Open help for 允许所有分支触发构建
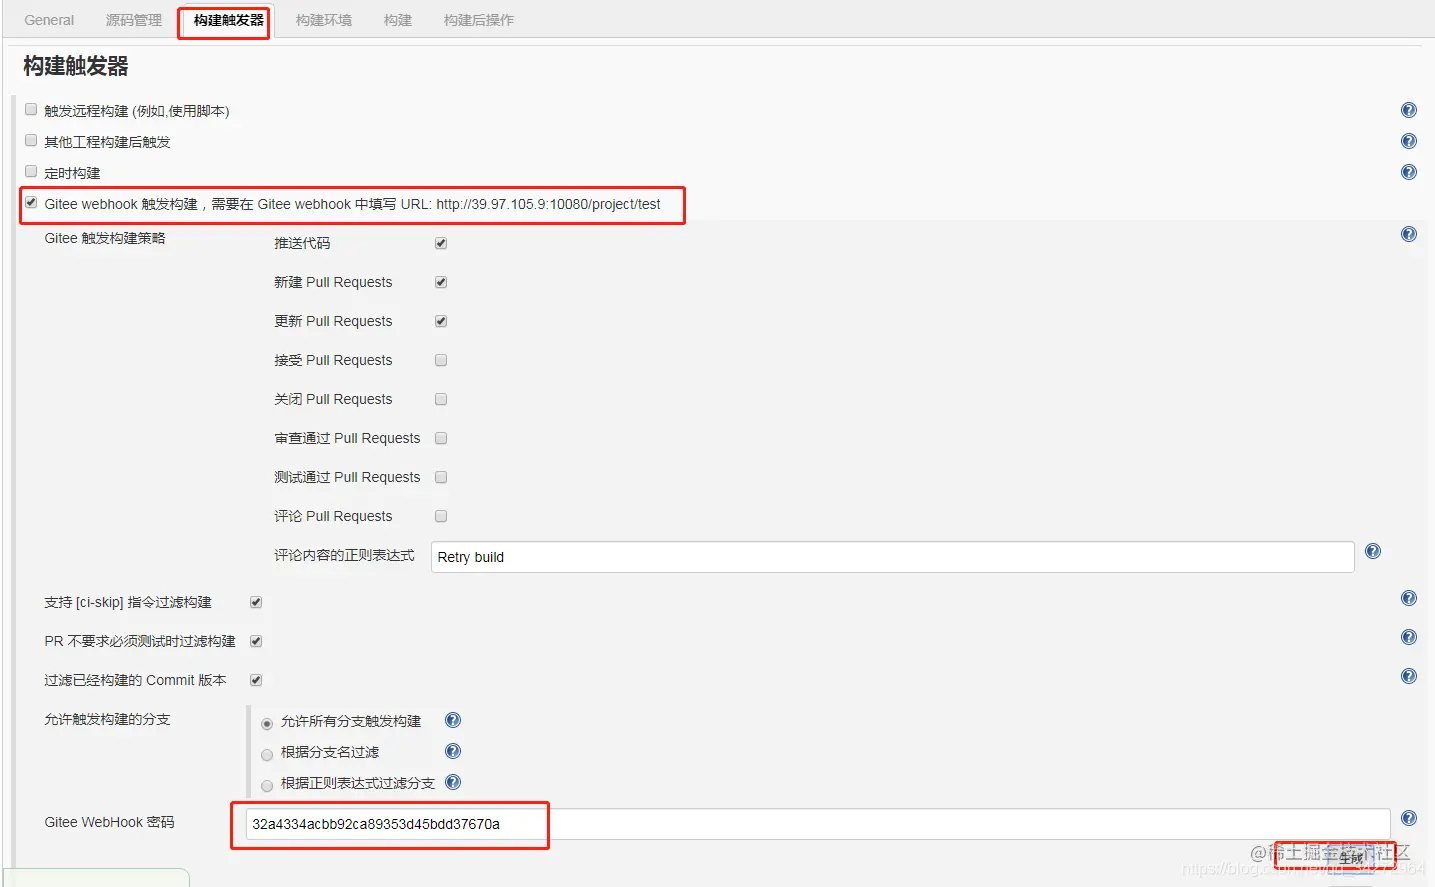Viewport: 1435px width, 887px height. 452,720
